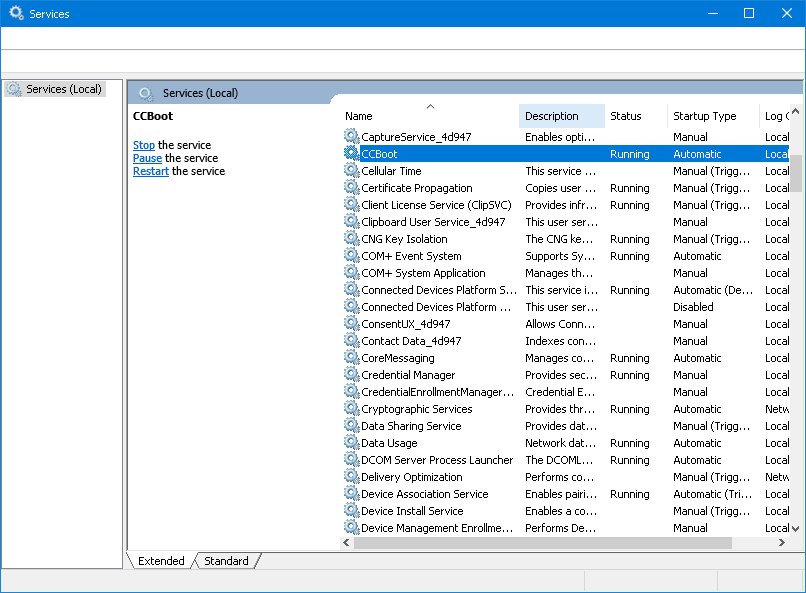Click the Services icon in the title bar

14,13
